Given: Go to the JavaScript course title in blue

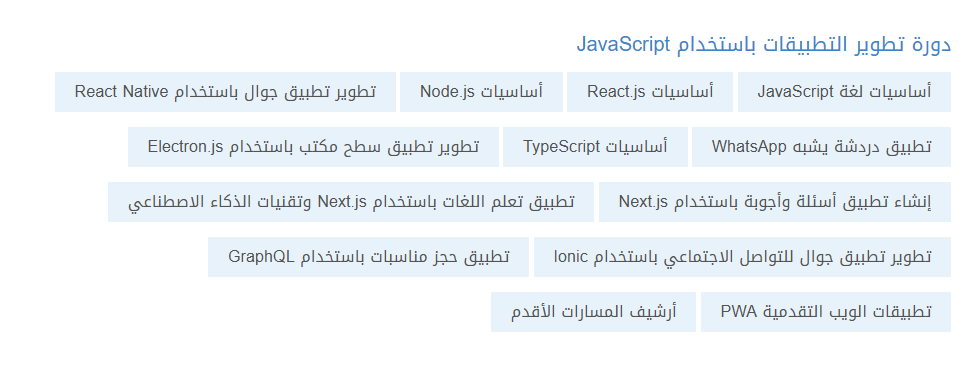Looking at the screenshot, I should coord(764,45).
